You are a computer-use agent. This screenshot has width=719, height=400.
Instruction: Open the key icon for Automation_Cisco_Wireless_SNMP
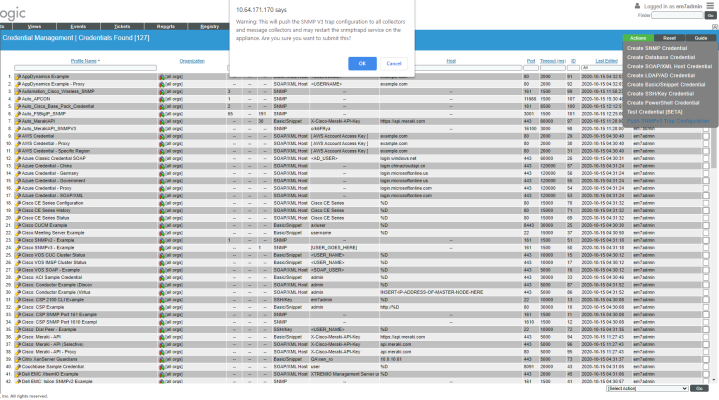[18, 91]
